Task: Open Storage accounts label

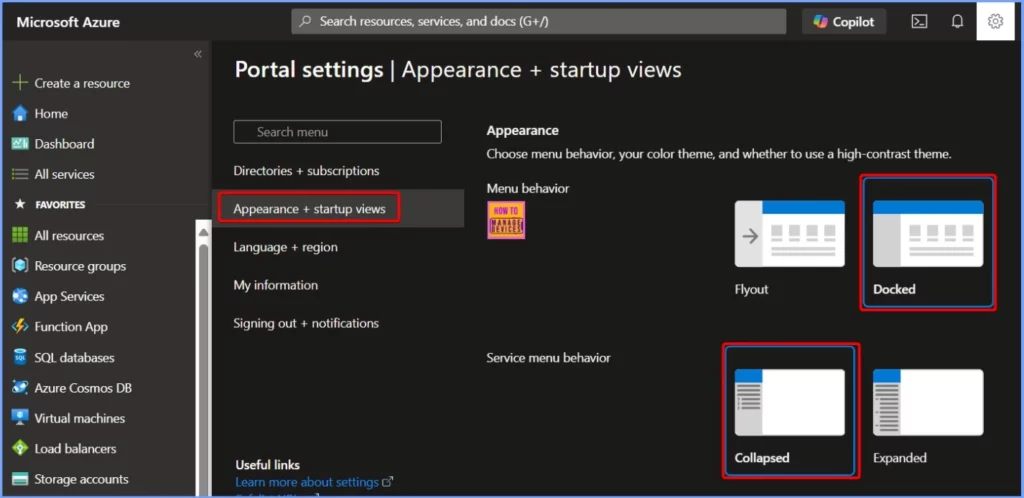Action: tap(82, 479)
